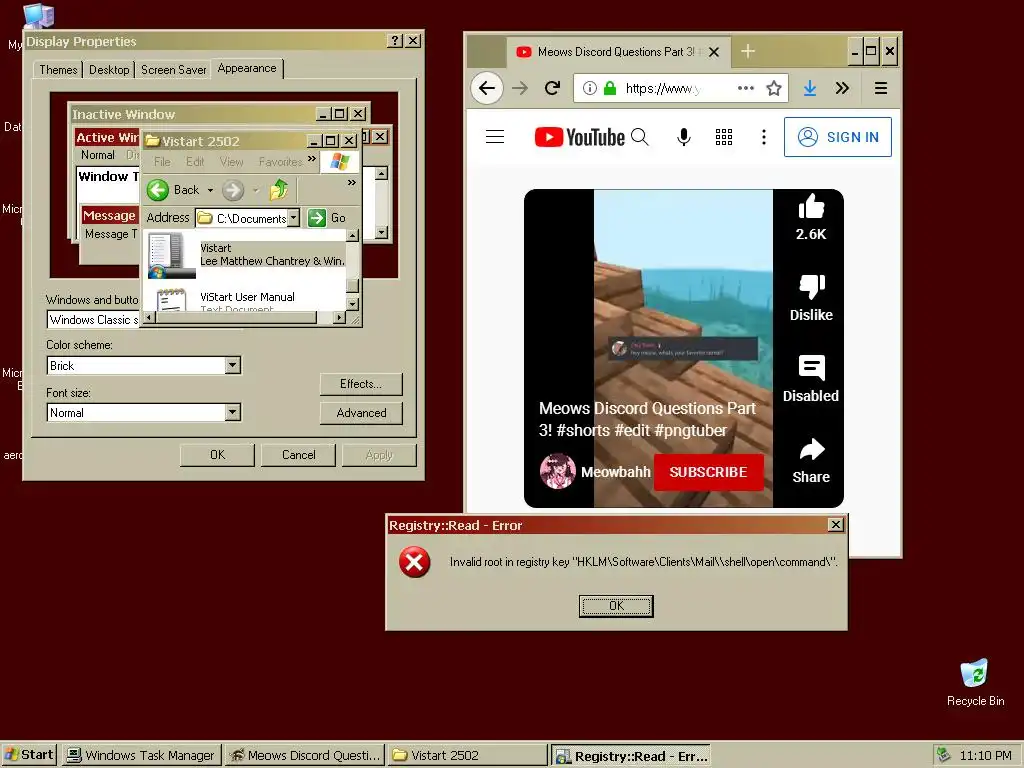The height and width of the screenshot is (768, 1024).
Task: Cancel Display Properties dialog
Action: point(298,455)
